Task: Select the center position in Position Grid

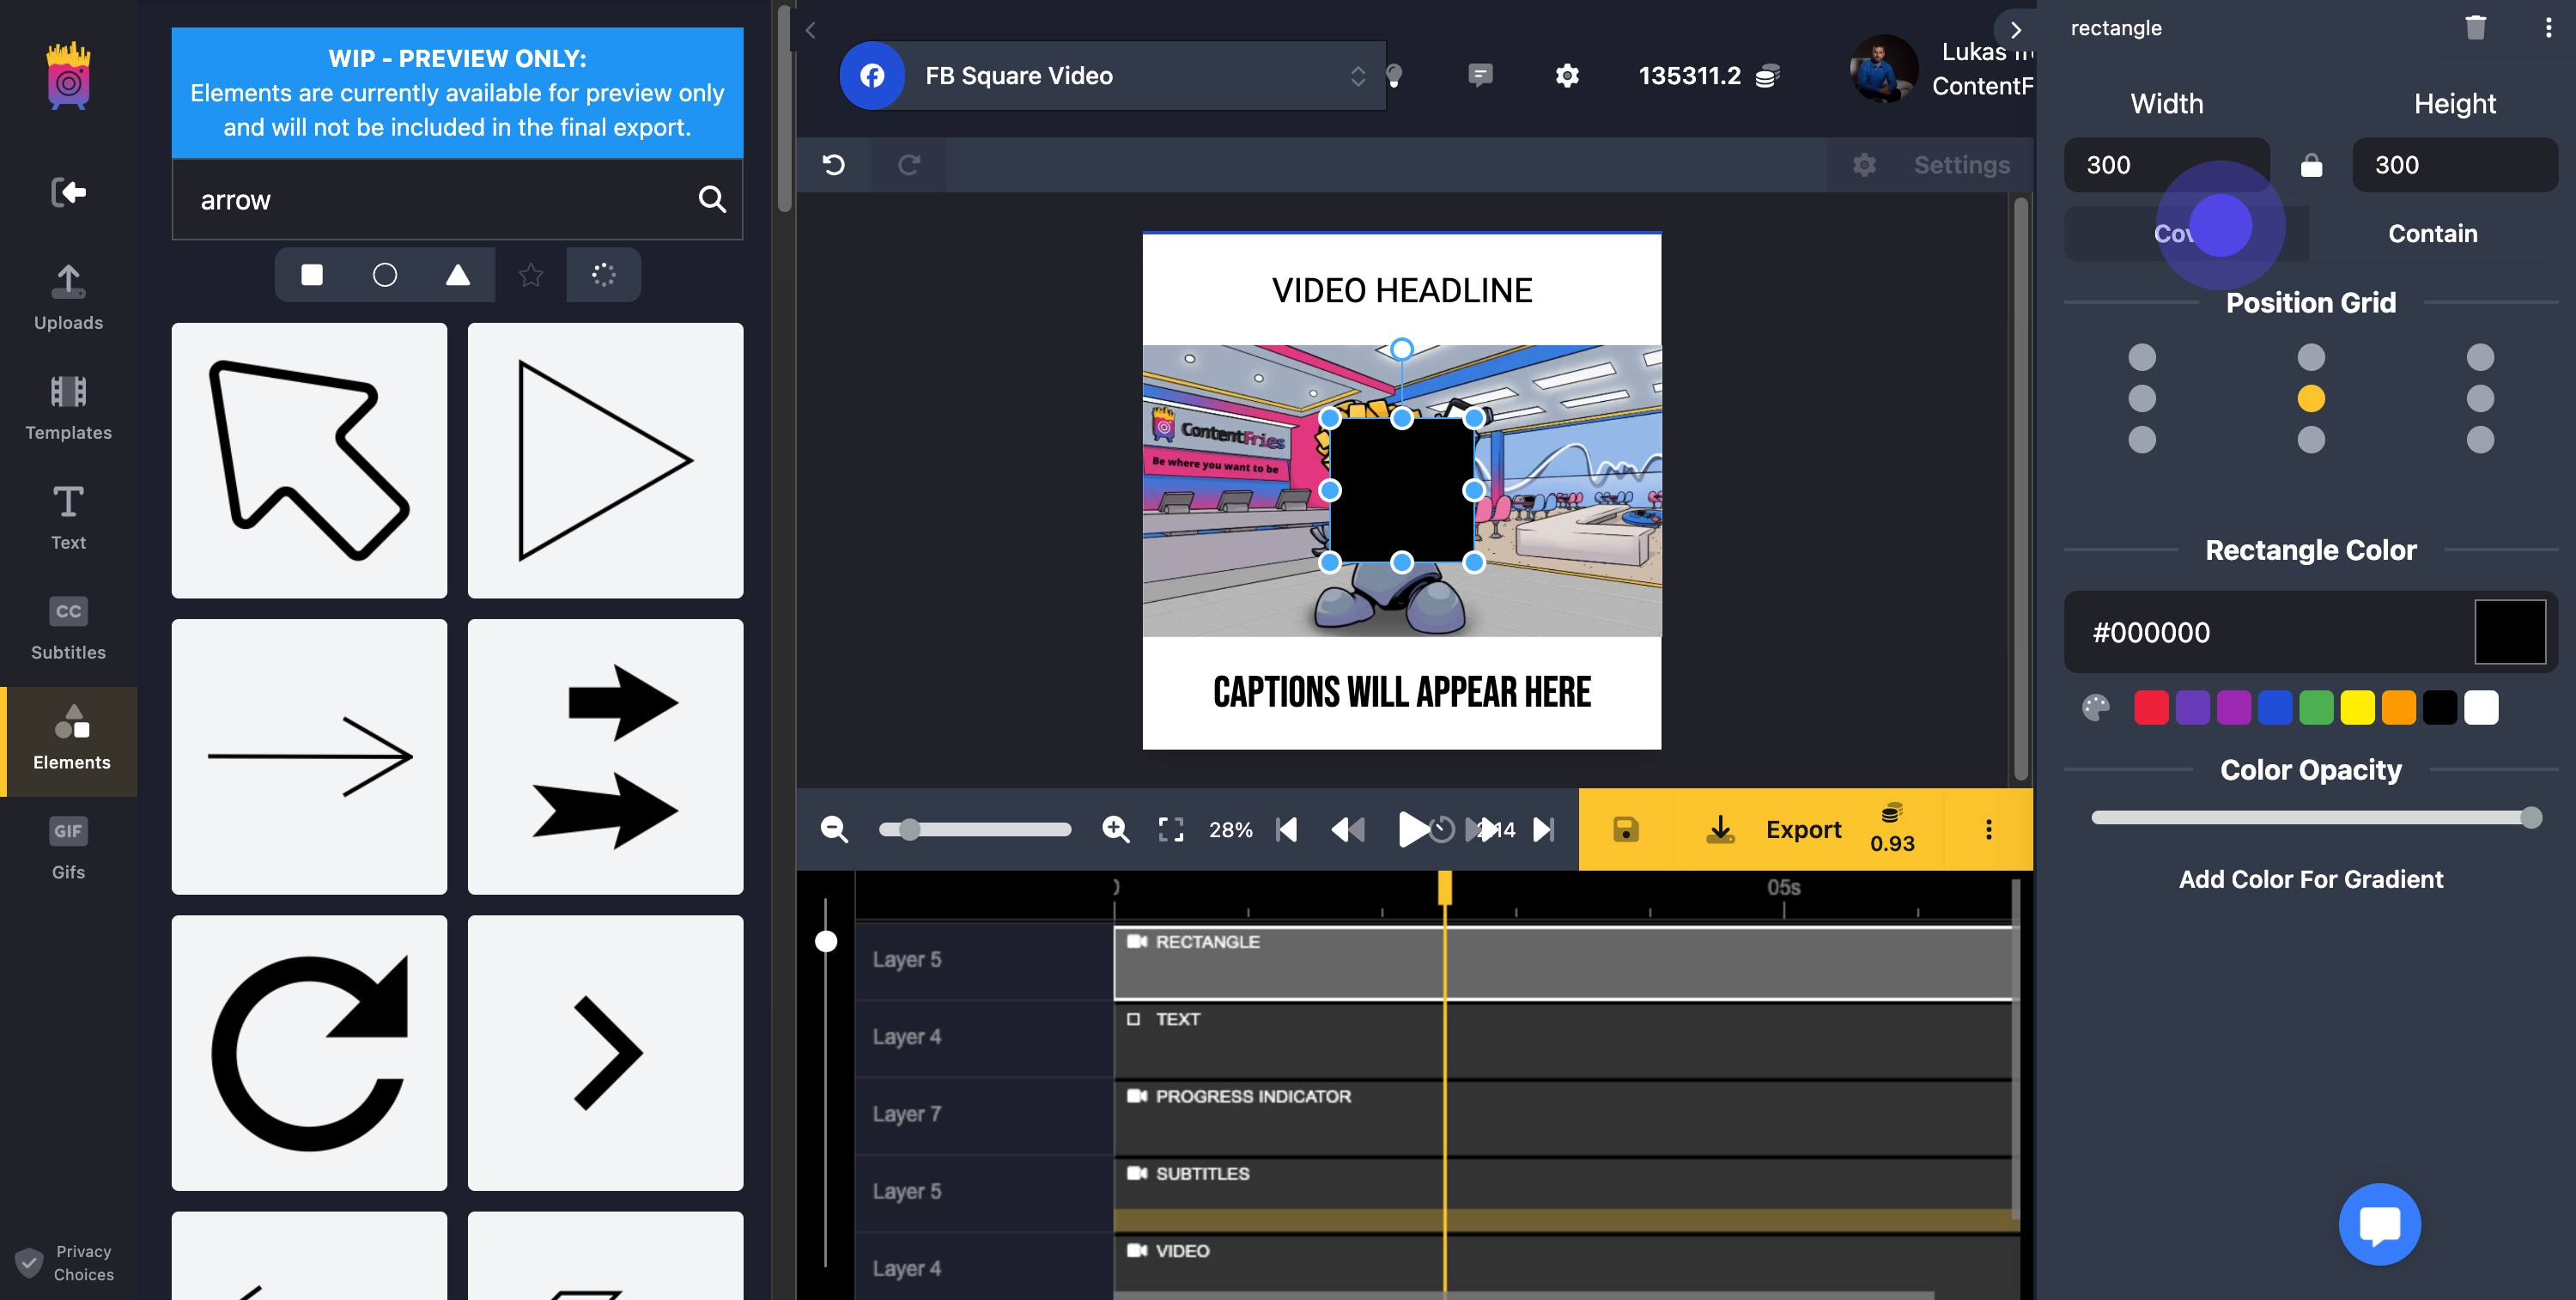Action: pos(2311,399)
